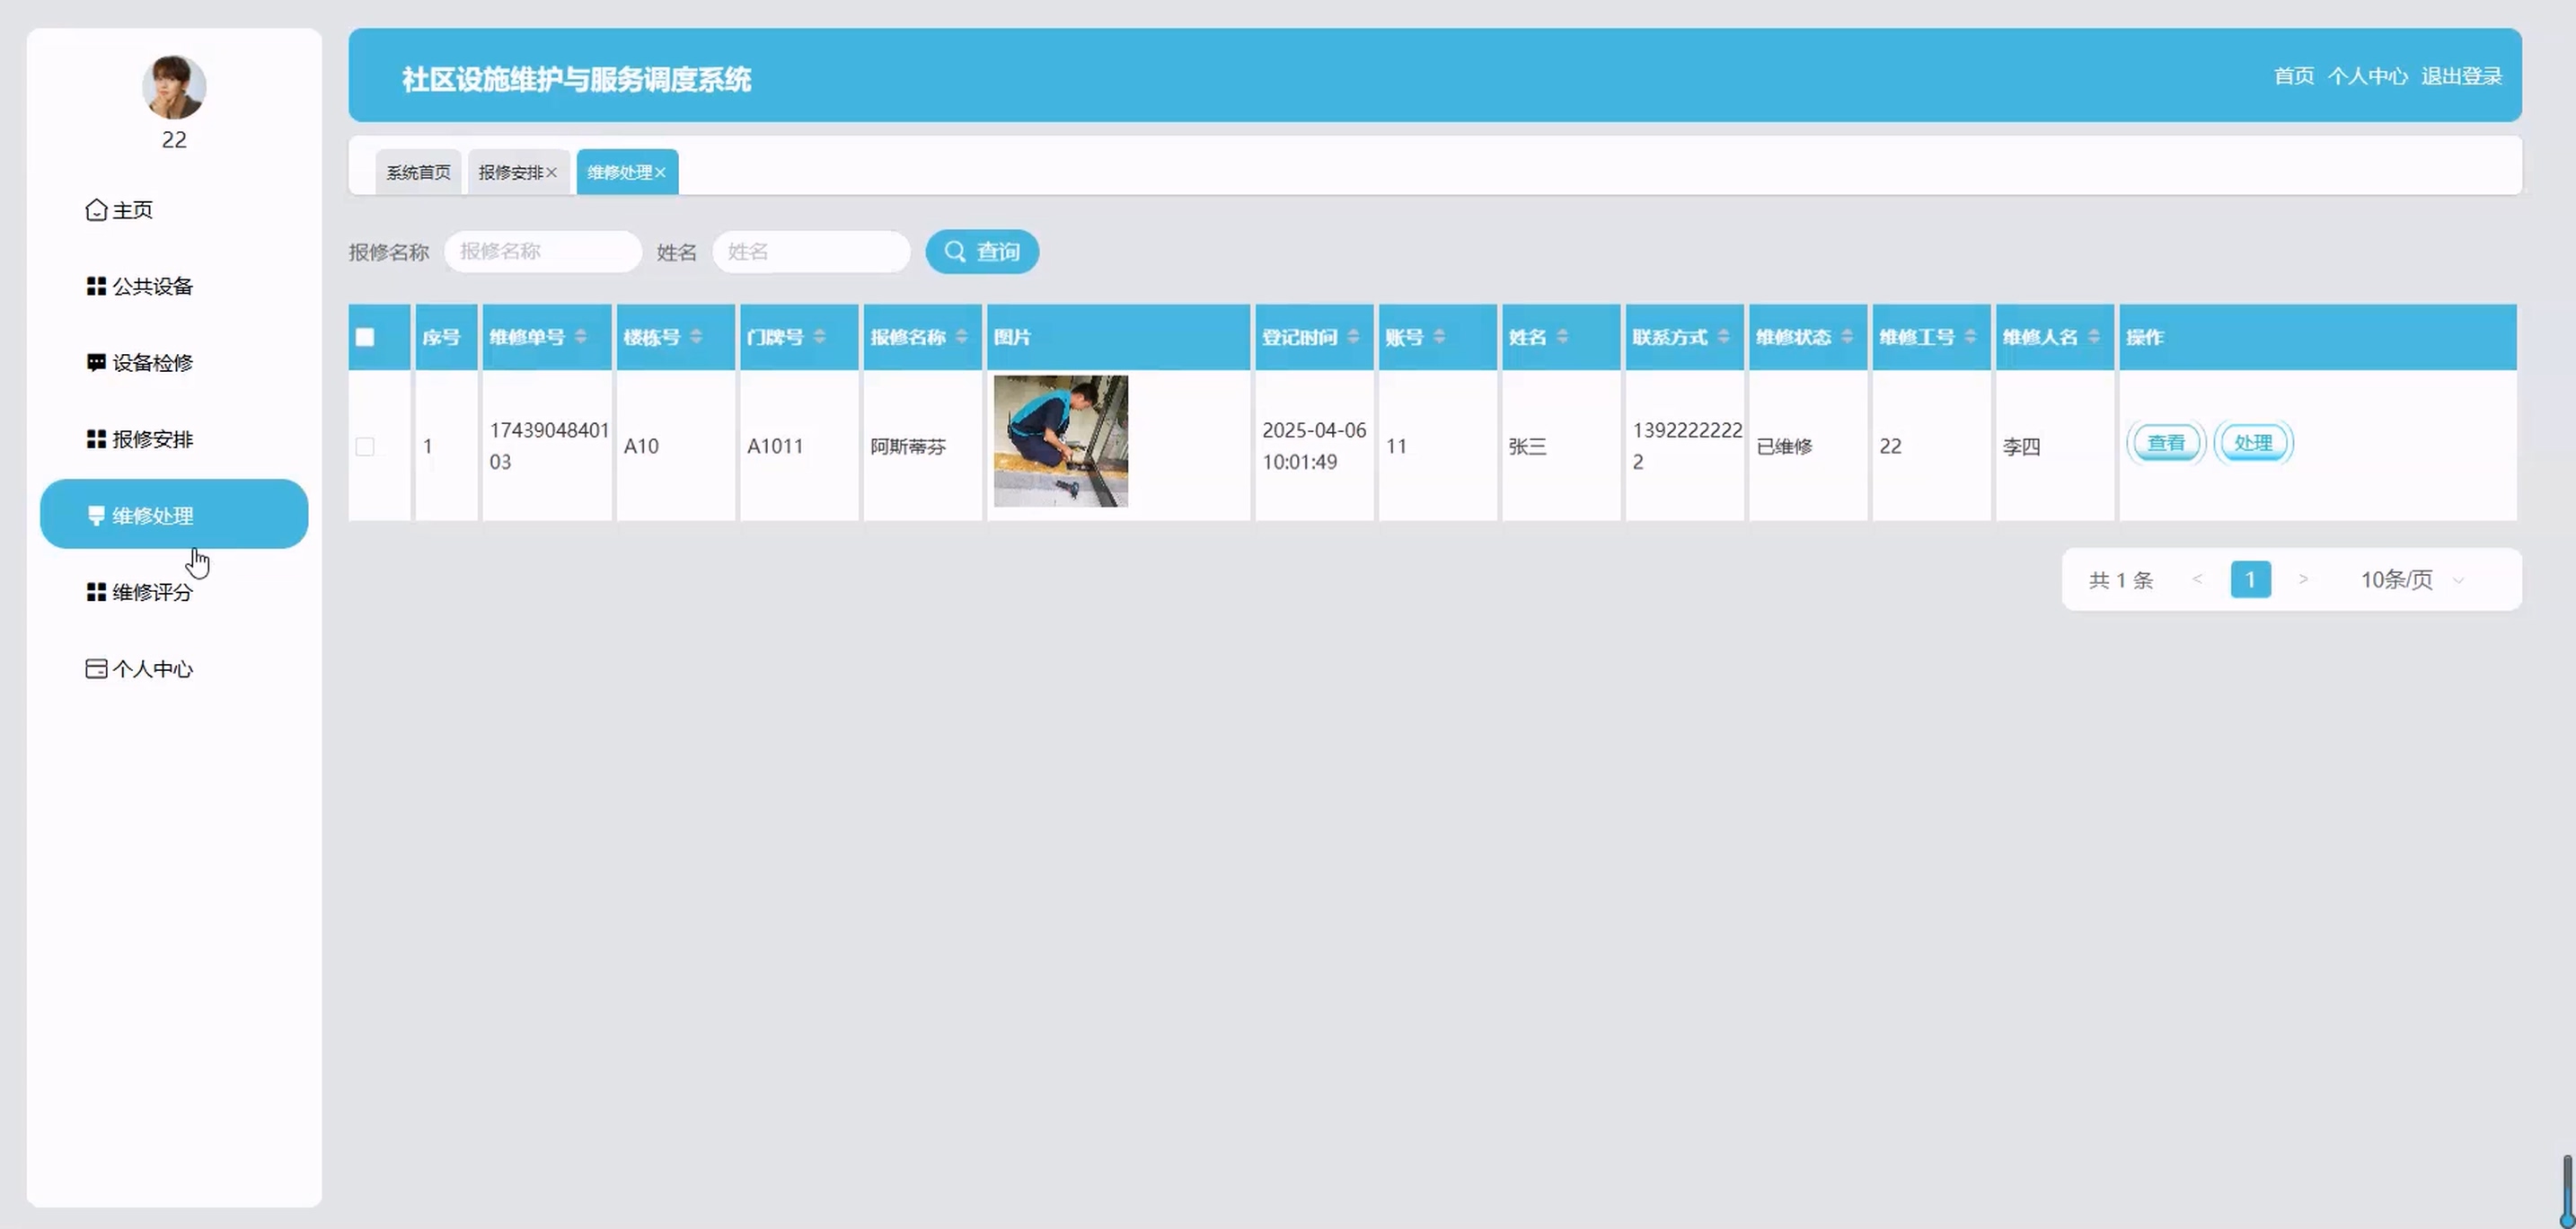Sort by 维修单号 column arrows

point(581,337)
